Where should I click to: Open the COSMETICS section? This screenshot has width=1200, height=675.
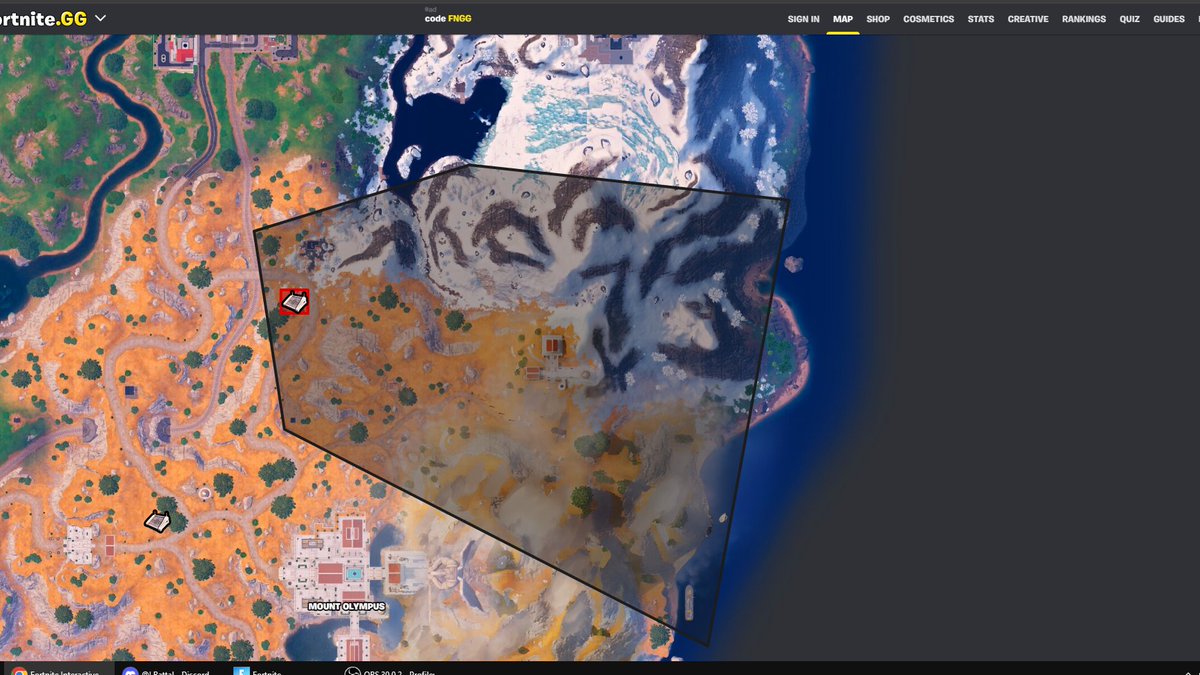[x=929, y=19]
